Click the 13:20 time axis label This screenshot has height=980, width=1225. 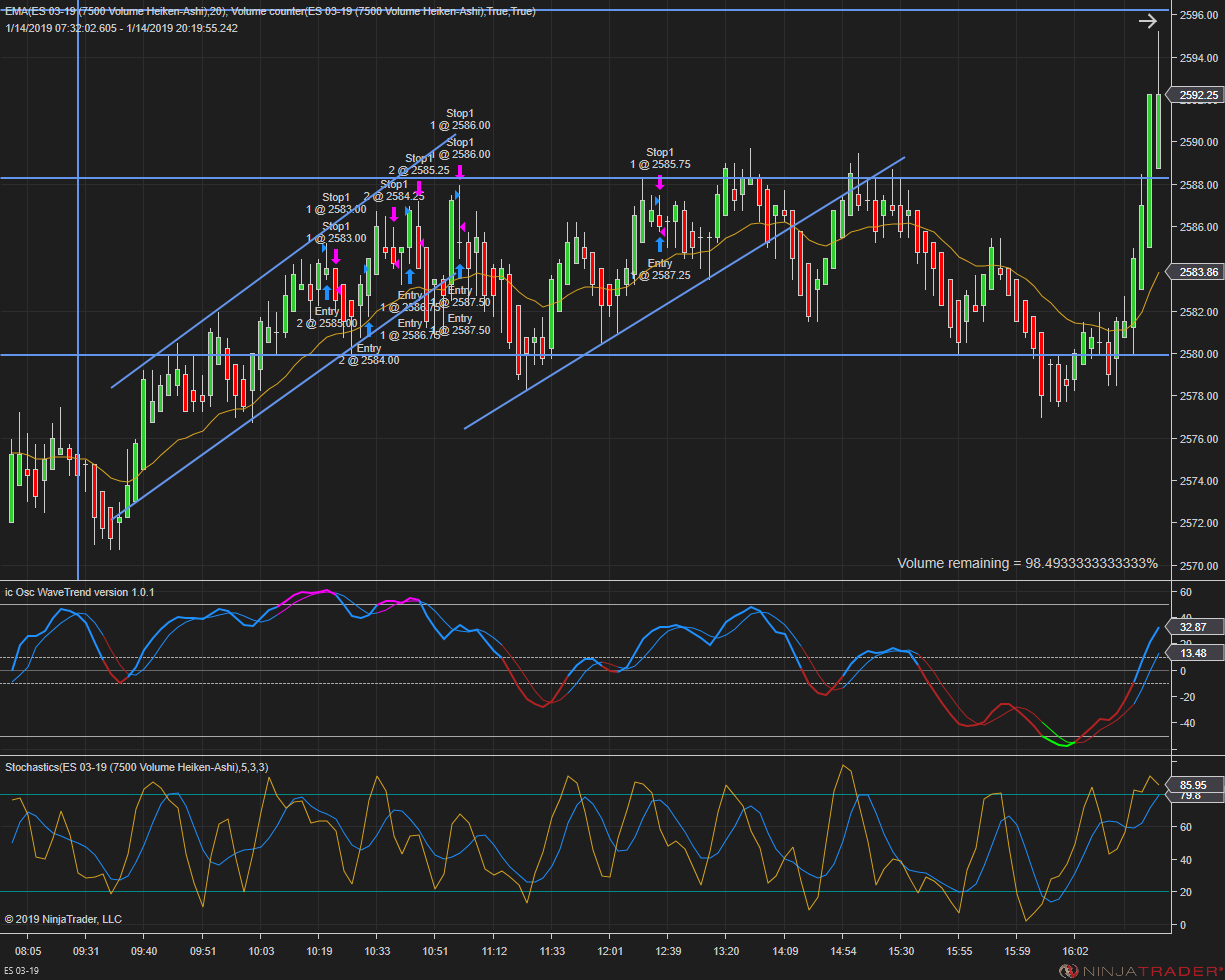[727, 951]
